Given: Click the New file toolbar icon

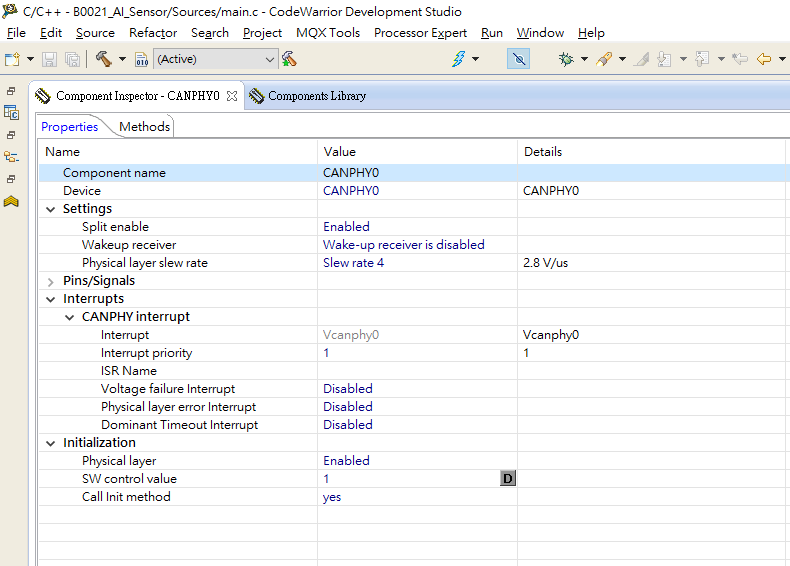Looking at the screenshot, I should click(12, 59).
